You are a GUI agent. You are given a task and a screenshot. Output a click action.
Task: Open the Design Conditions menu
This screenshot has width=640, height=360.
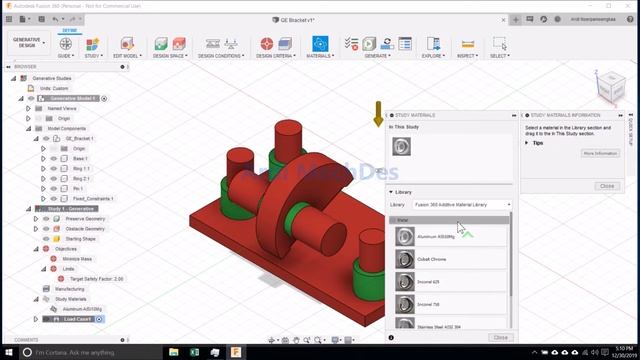point(221,56)
